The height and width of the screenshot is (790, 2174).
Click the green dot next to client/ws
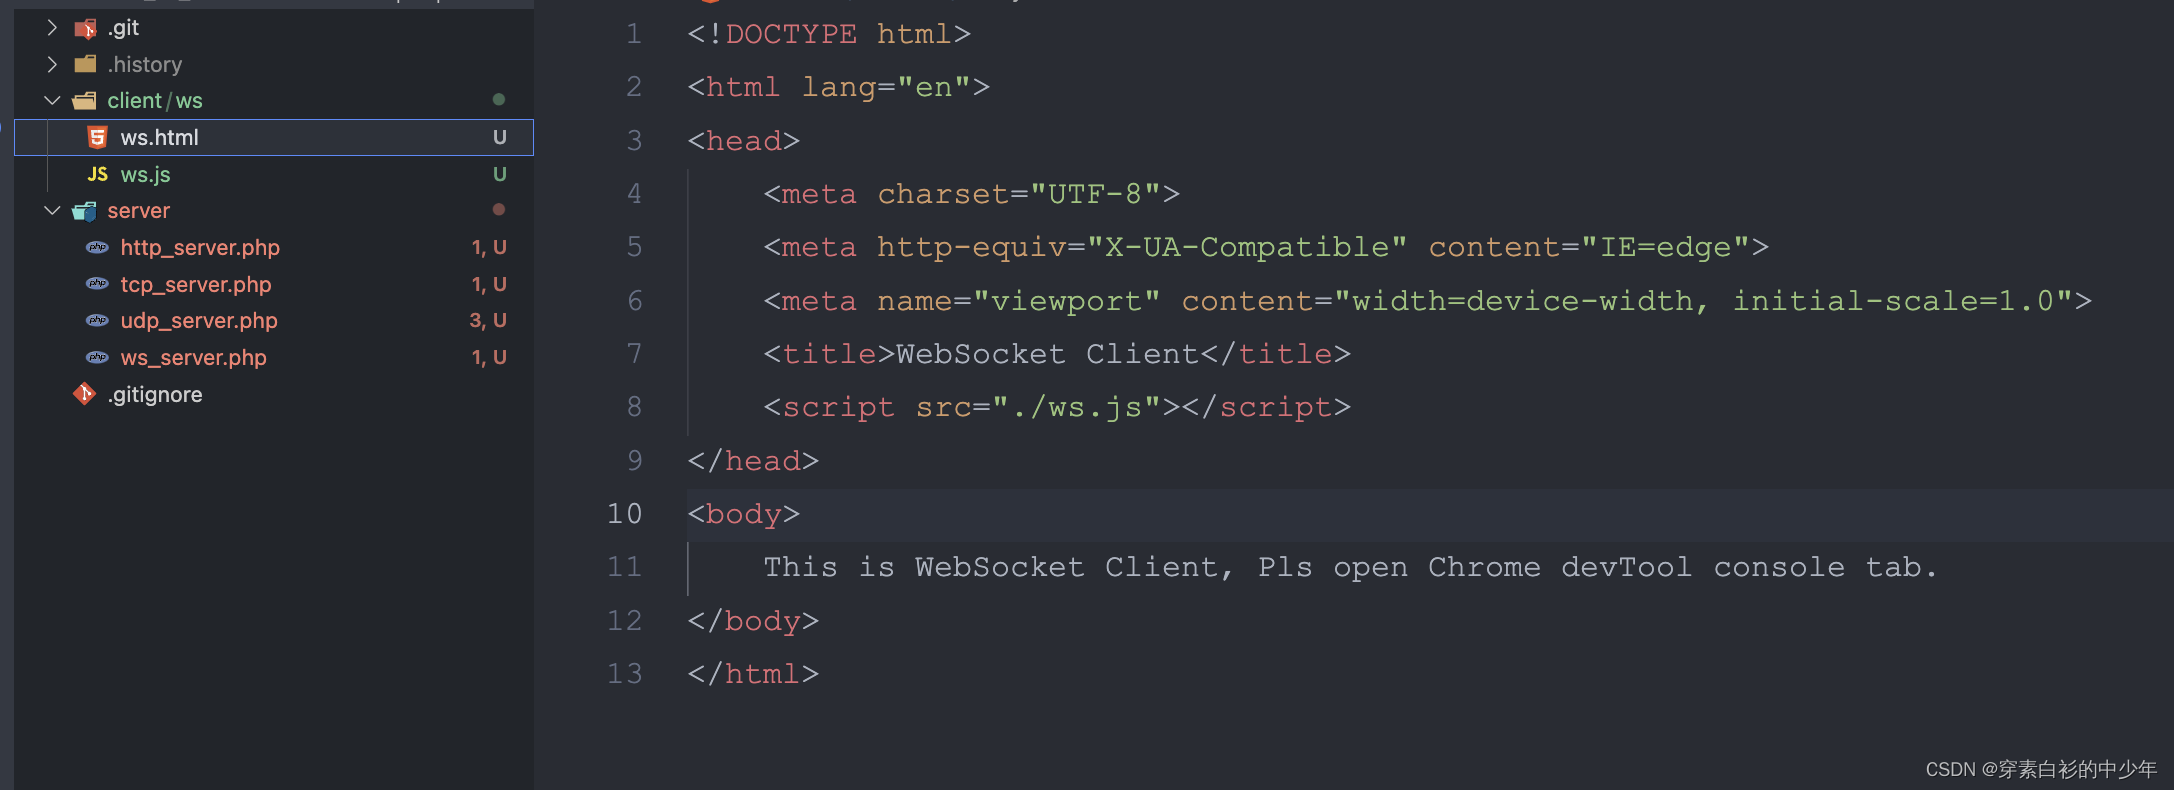498,99
